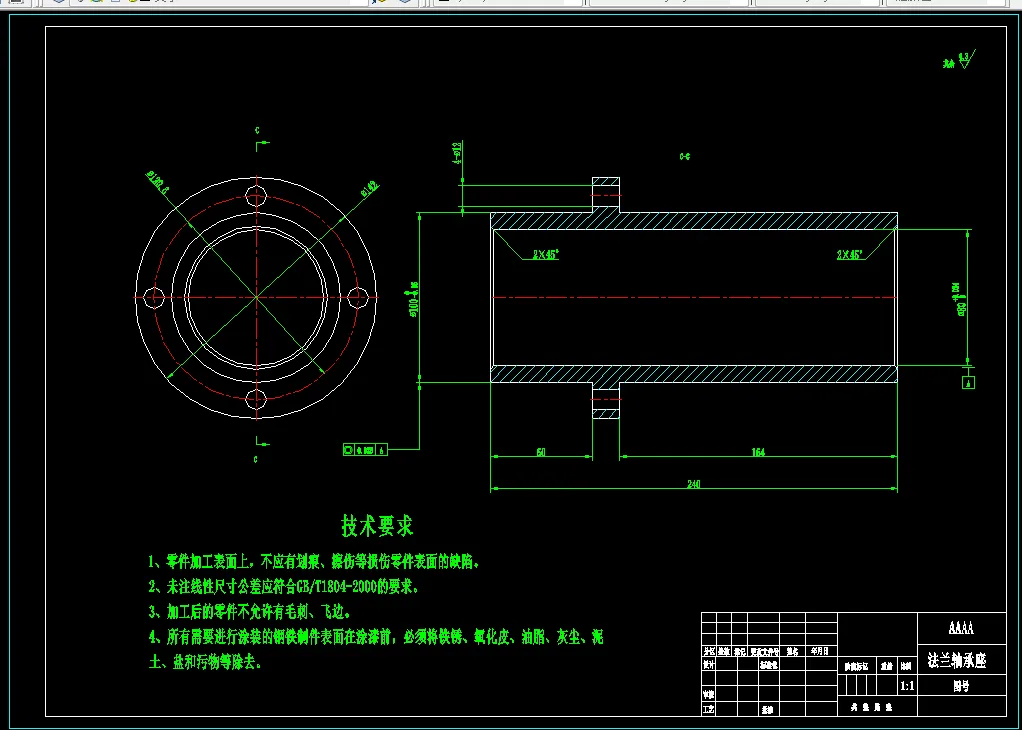
Task: Select the 年月日 header cell
Action: point(820,650)
